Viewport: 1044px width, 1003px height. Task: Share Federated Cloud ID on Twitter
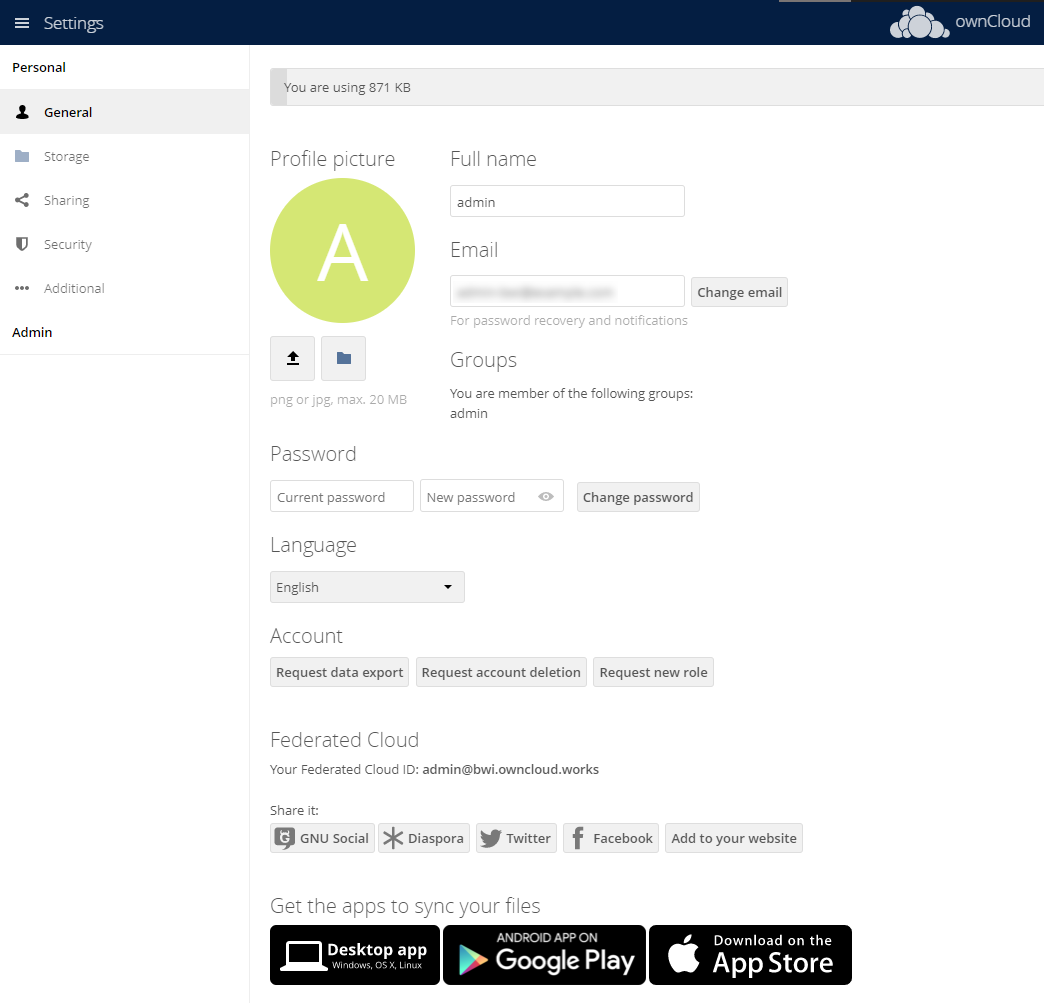[x=516, y=838]
